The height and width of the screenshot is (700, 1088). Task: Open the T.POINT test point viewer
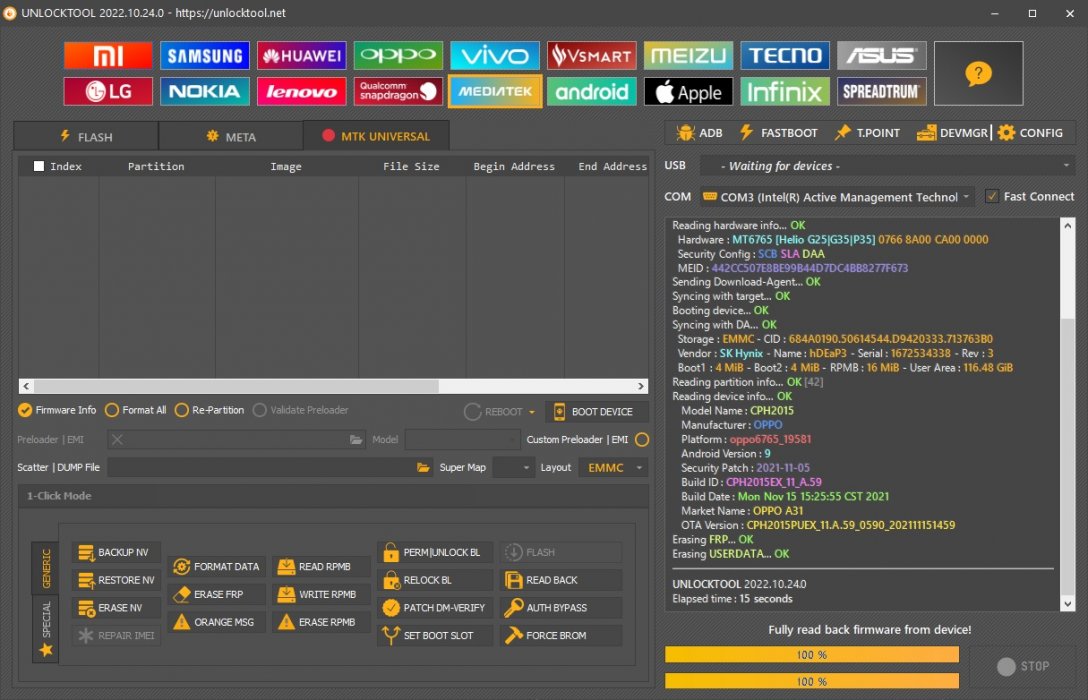pyautogui.click(x=867, y=133)
